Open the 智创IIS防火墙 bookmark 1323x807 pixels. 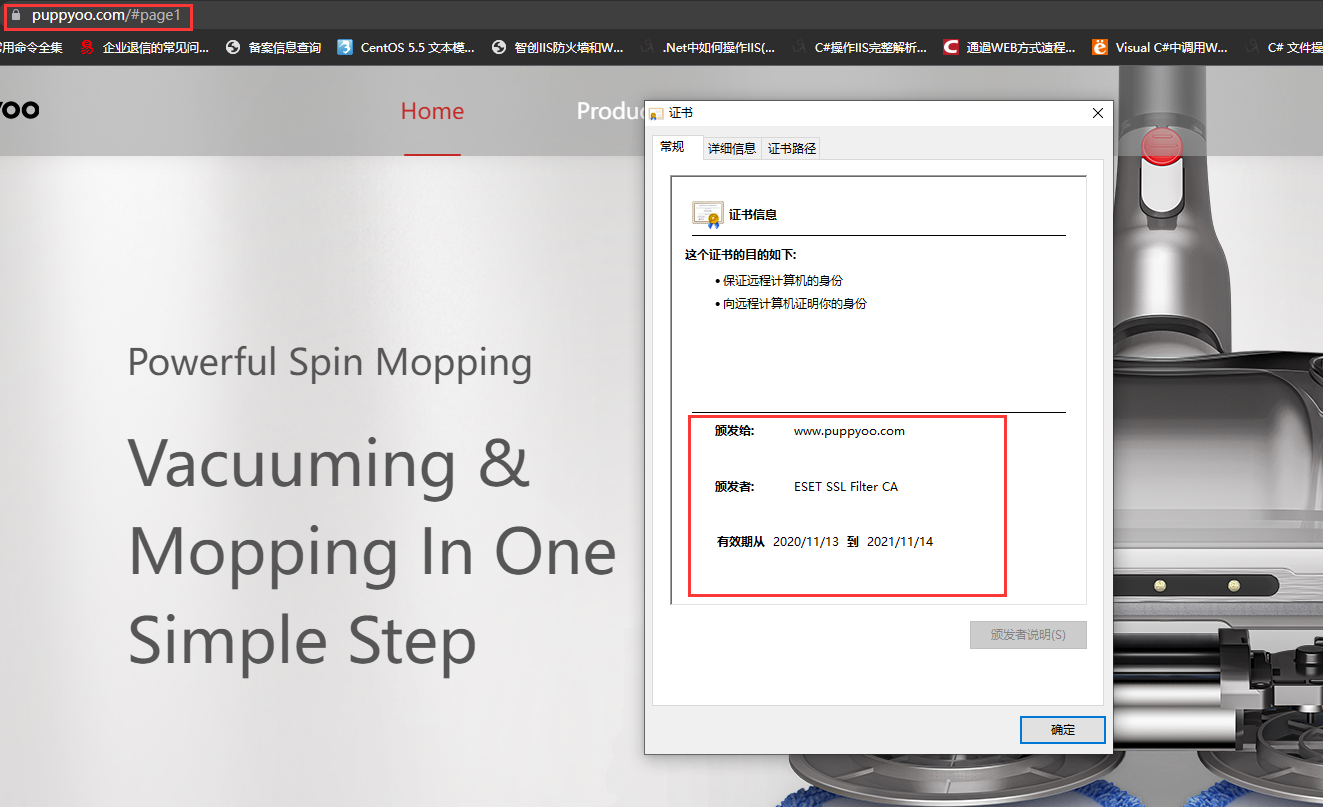pyautogui.click(x=557, y=47)
